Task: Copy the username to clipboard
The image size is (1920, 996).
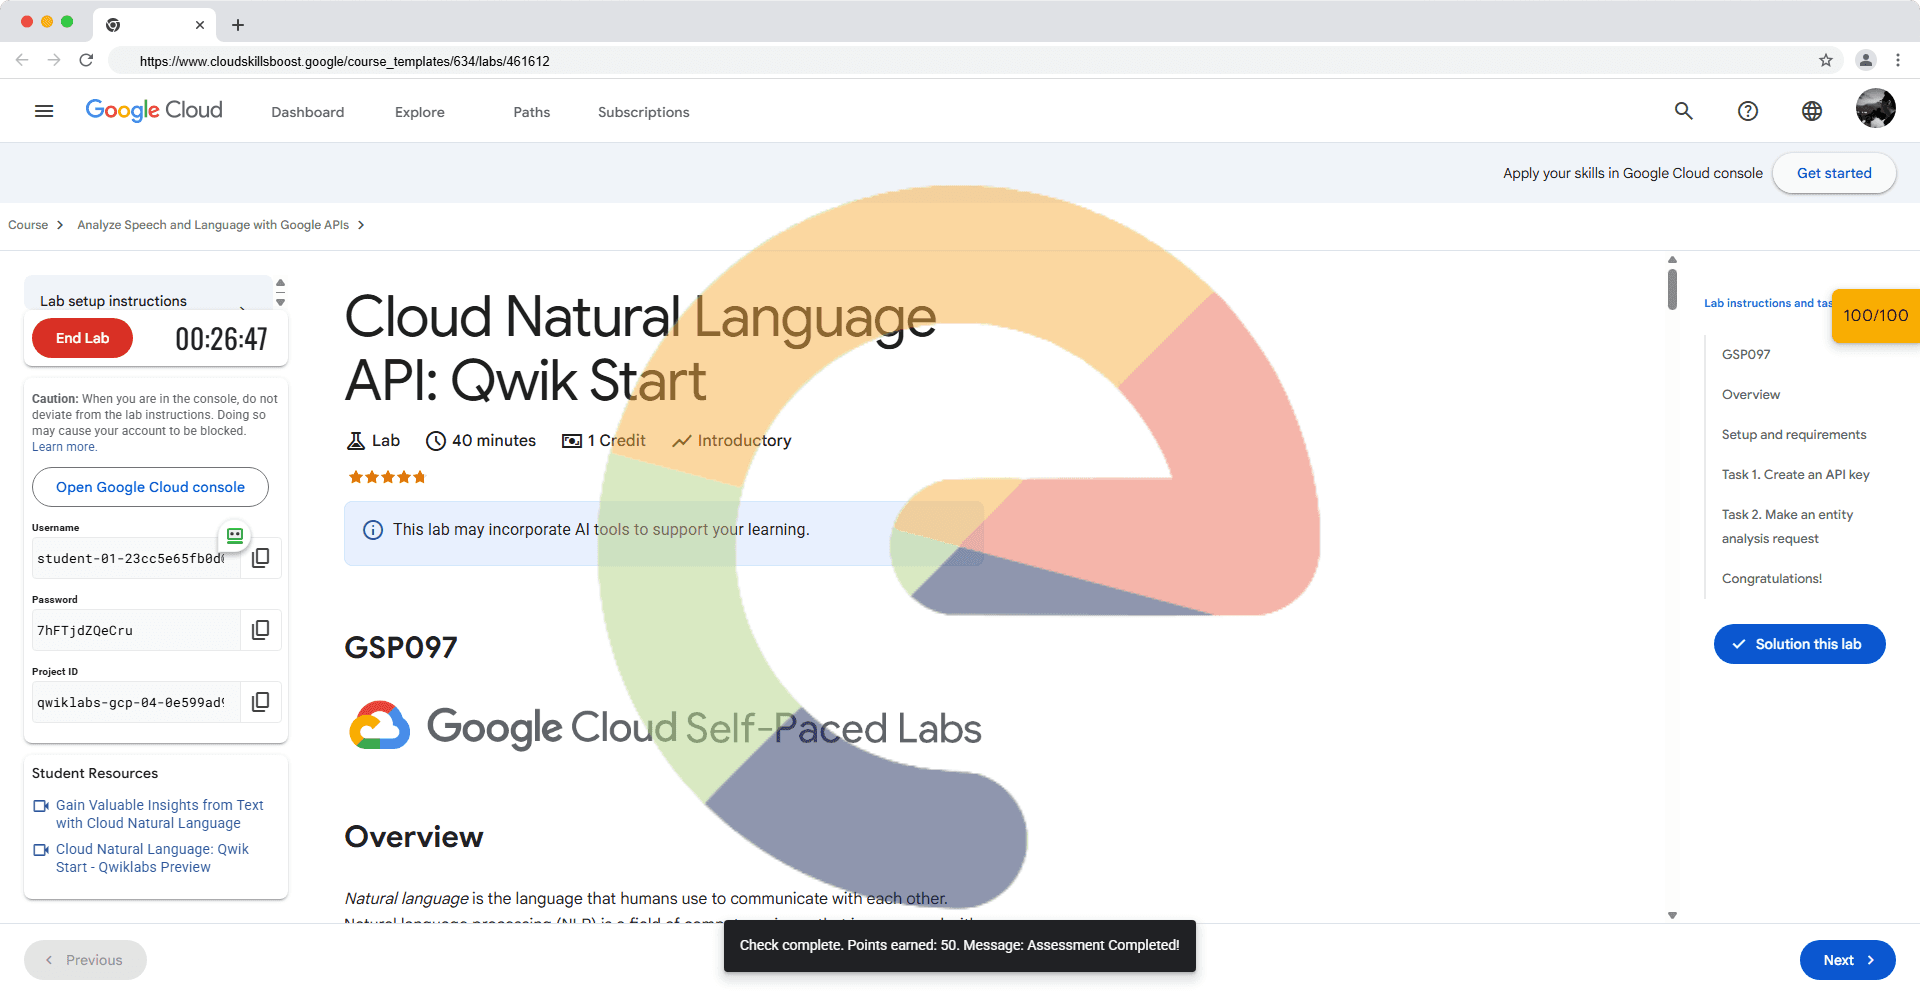Action: coord(261,558)
